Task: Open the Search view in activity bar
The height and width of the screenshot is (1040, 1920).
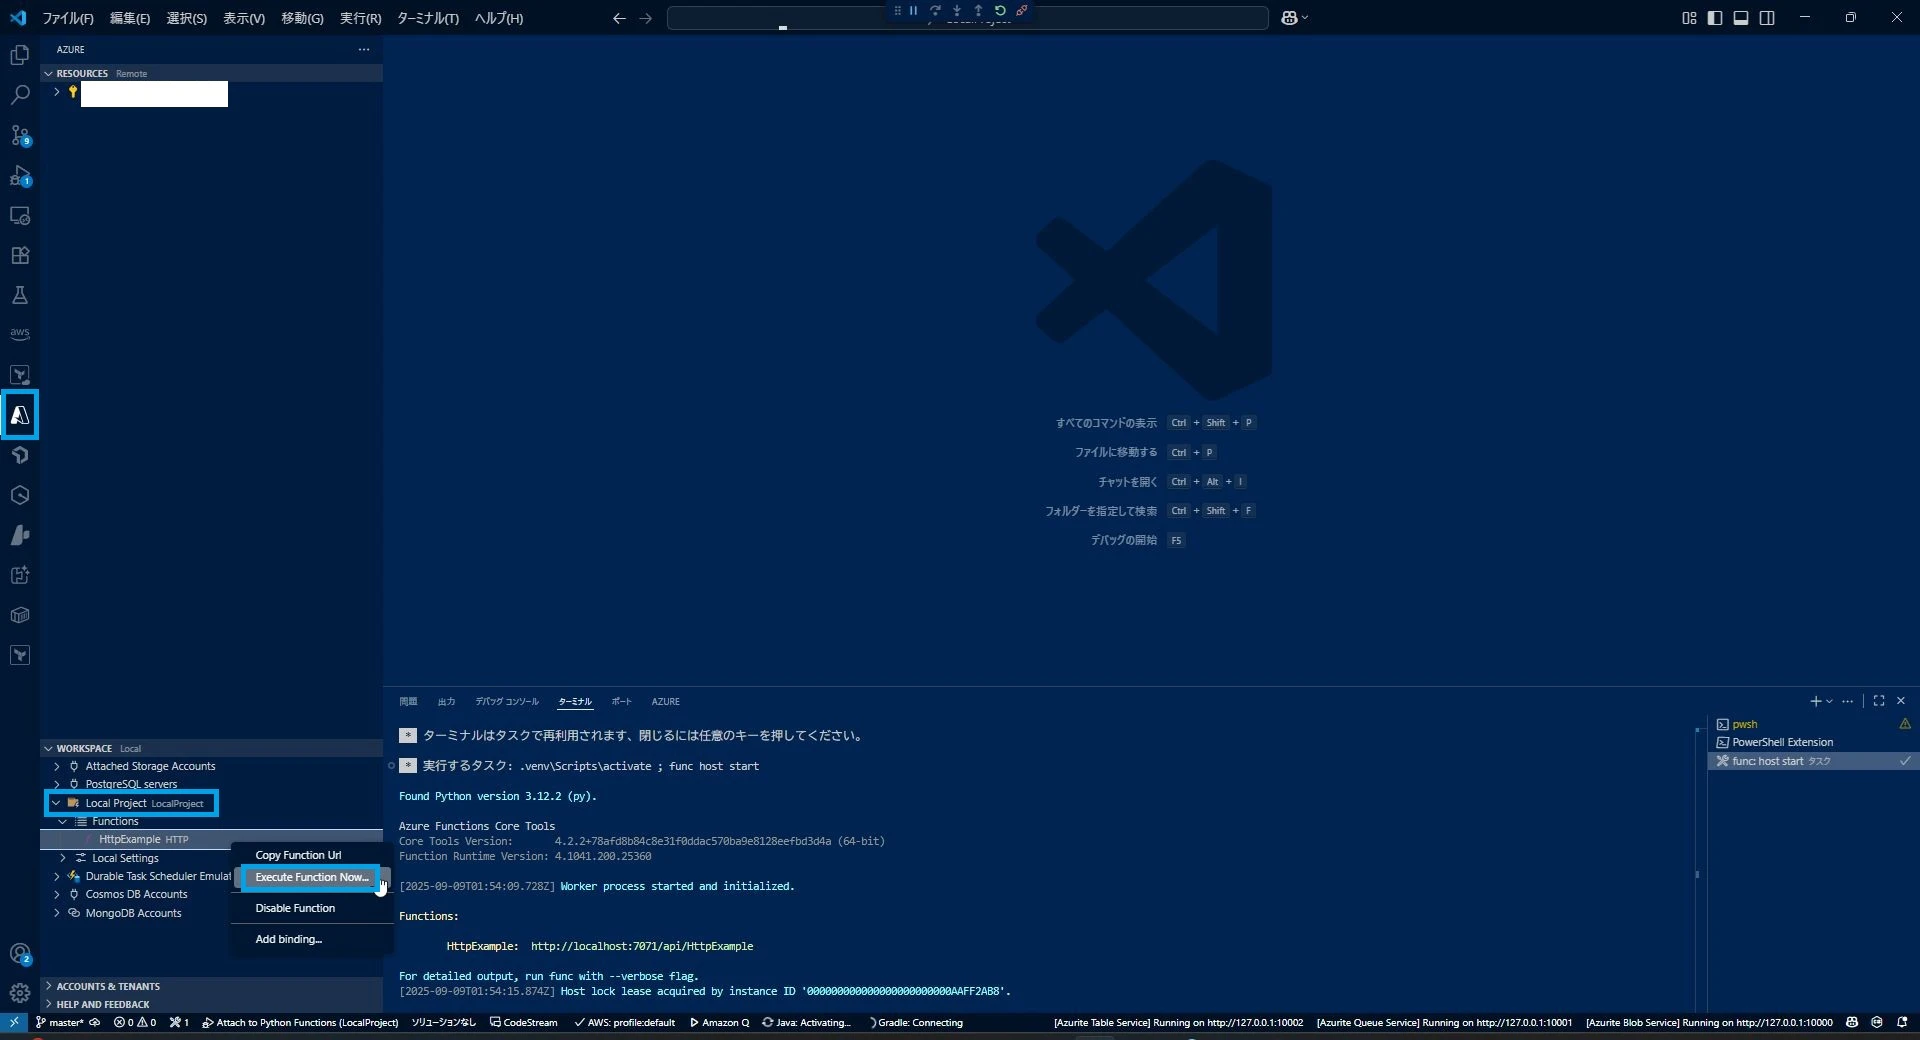Action: click(19, 95)
